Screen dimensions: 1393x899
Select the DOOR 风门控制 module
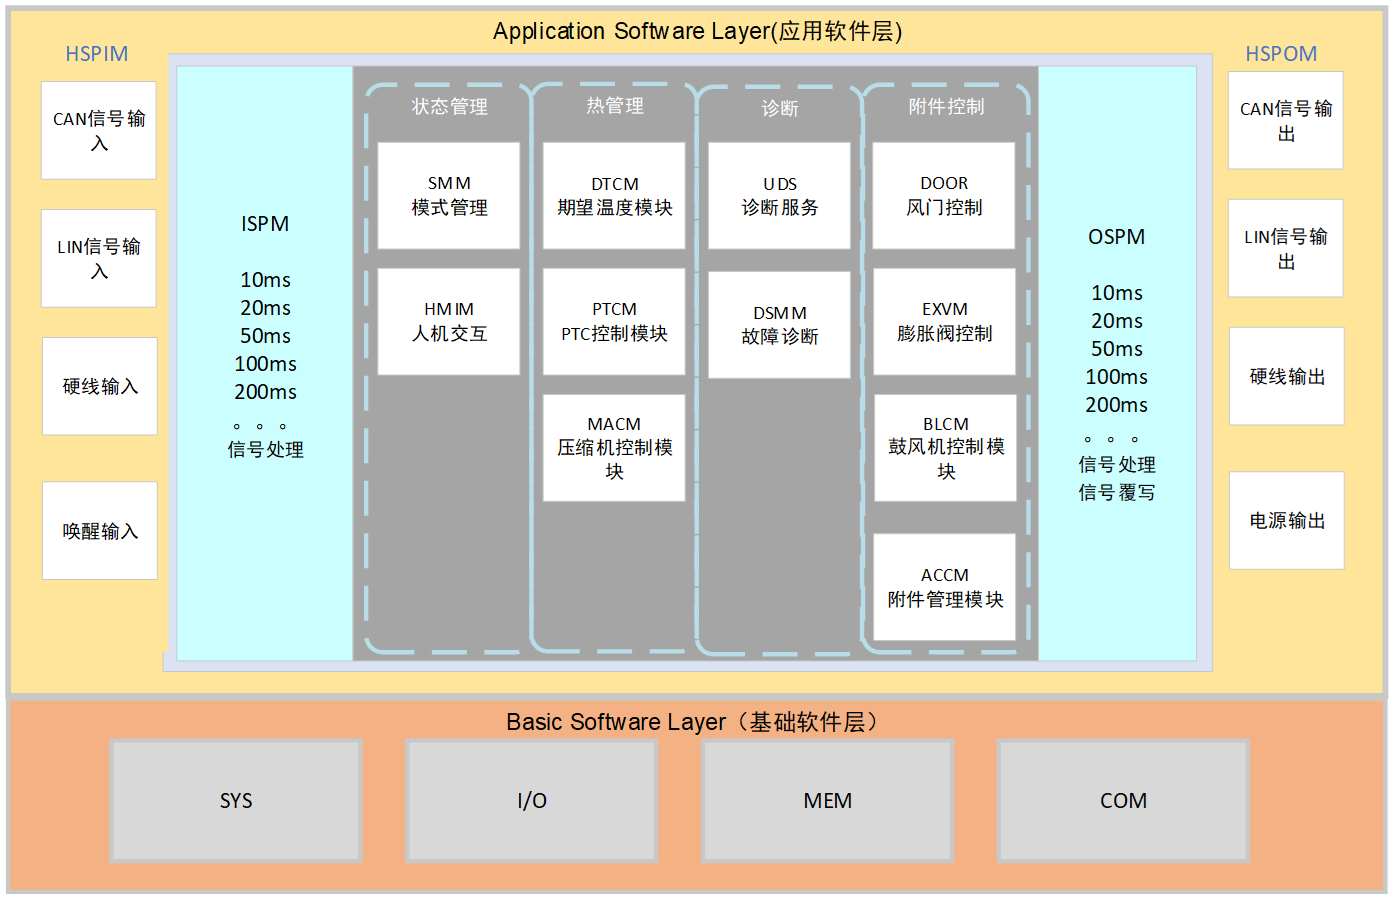[944, 196]
